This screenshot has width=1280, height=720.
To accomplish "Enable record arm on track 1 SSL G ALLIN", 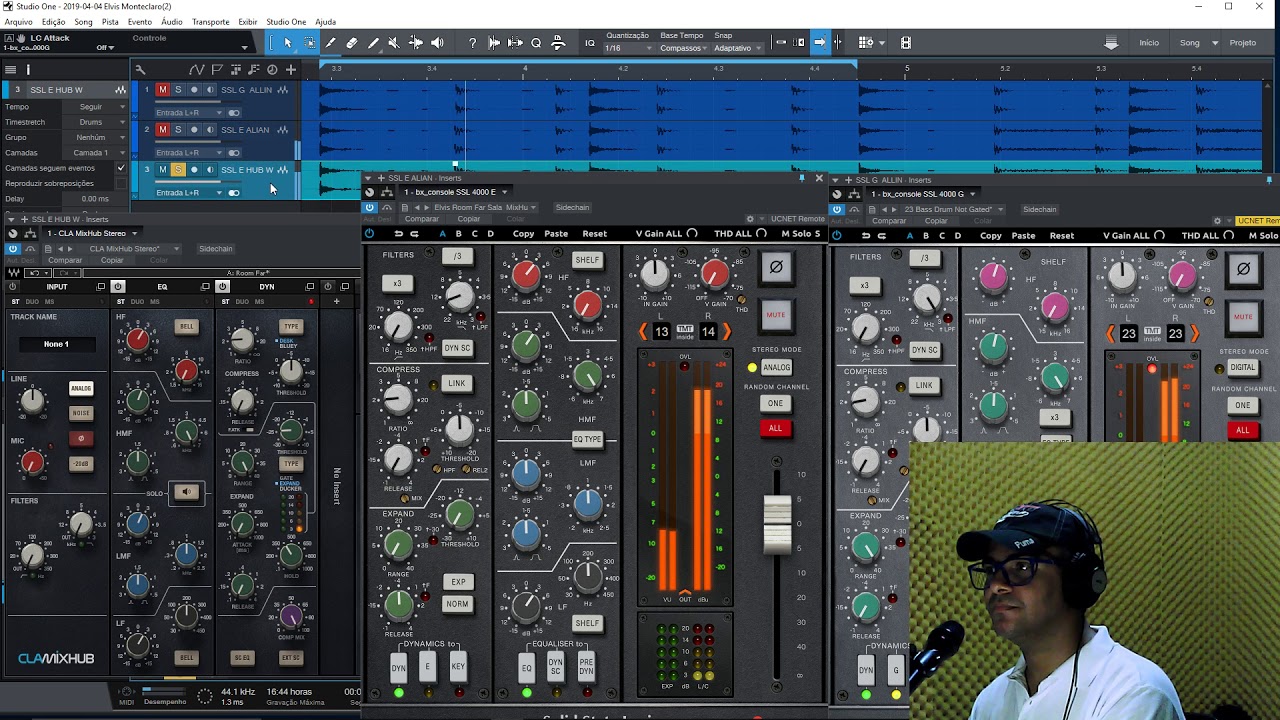I will 194,90.
